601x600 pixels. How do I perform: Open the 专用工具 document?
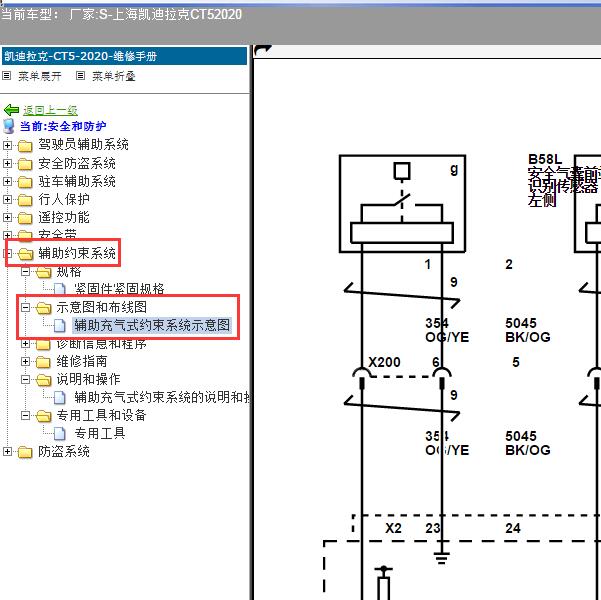point(100,433)
